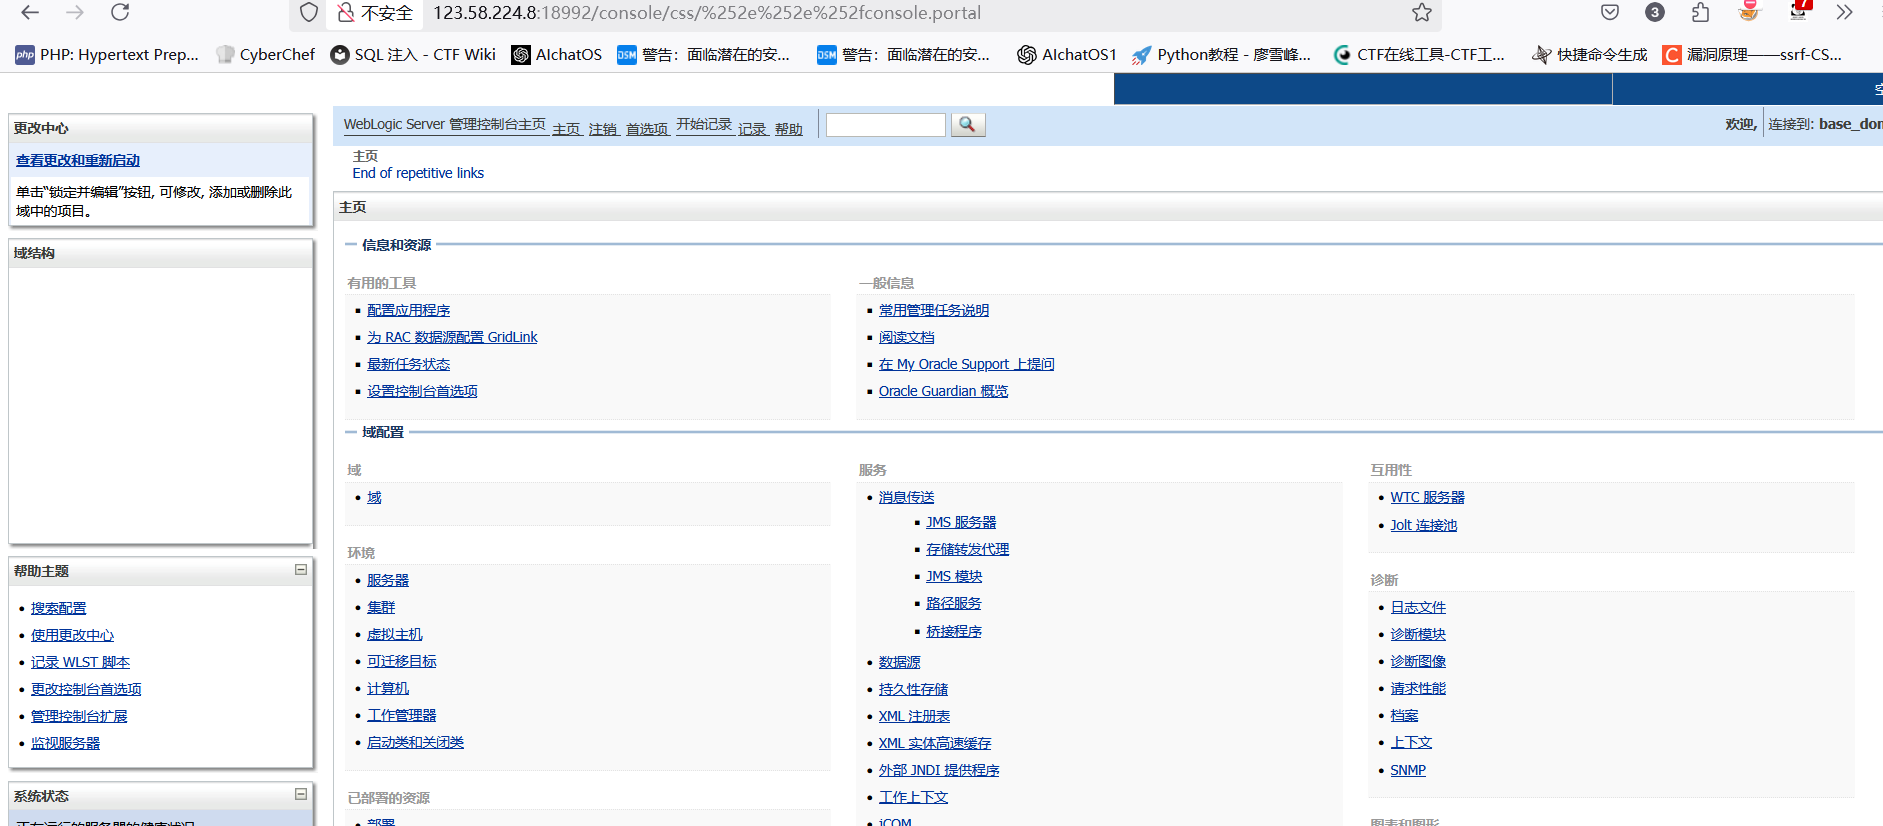Click 主页 in the console toolbar
The width and height of the screenshot is (1883, 826).
566,129
